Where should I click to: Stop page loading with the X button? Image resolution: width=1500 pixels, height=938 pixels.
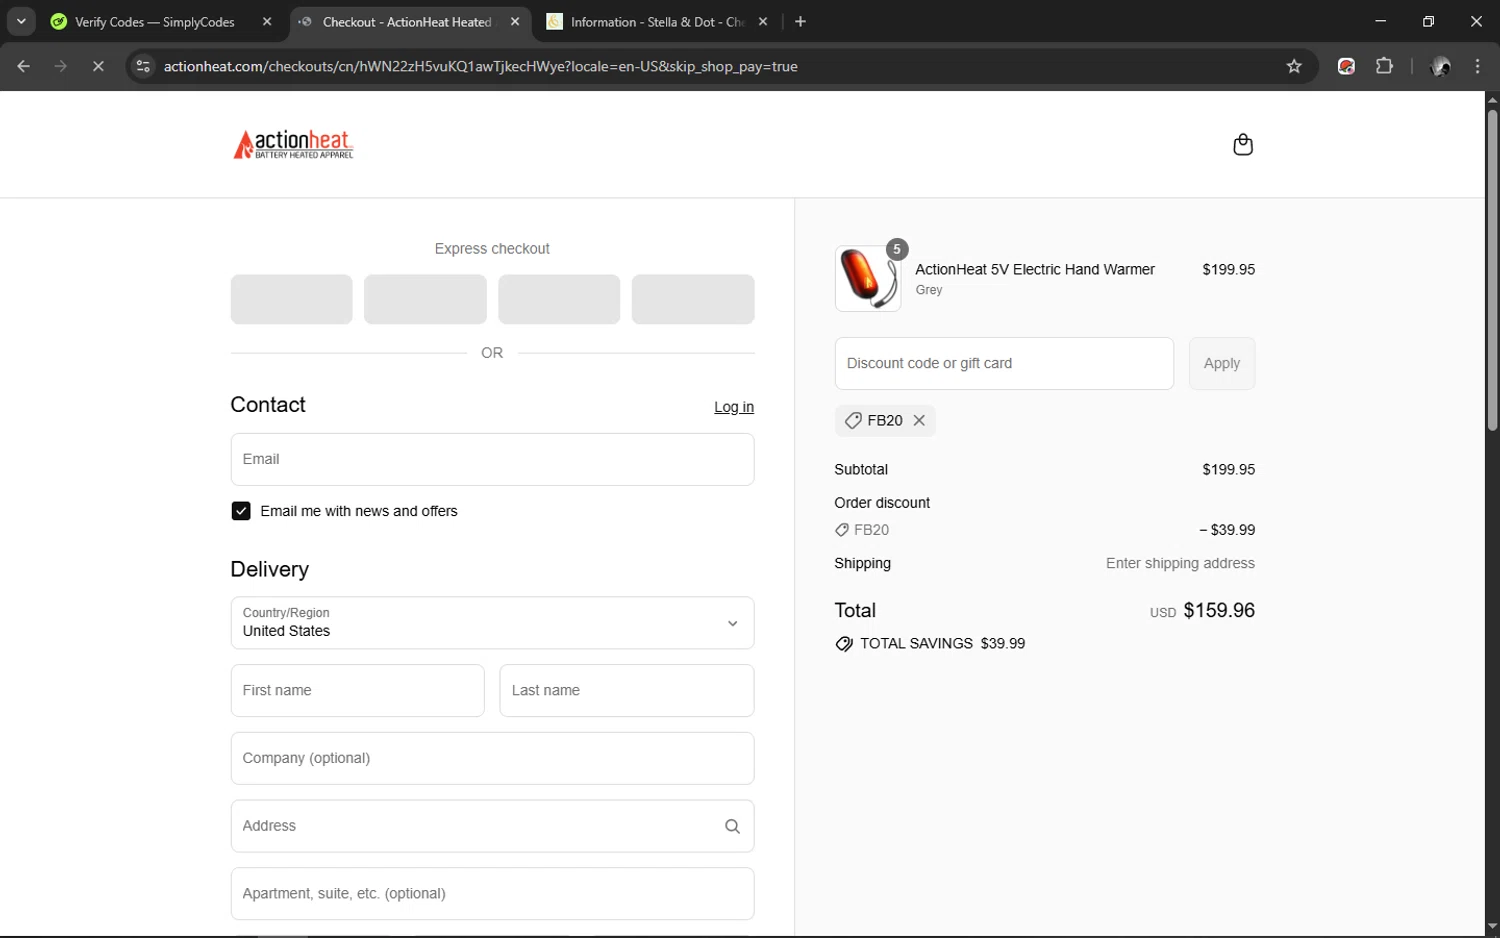pos(98,66)
